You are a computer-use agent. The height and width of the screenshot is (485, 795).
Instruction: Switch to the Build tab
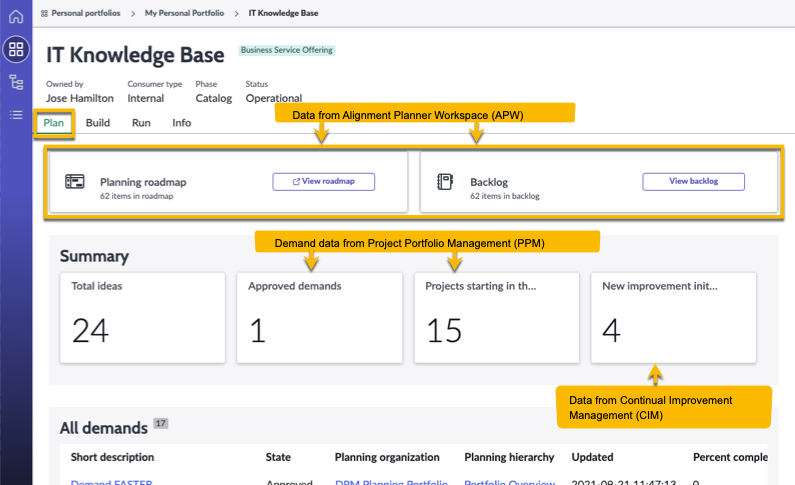(98, 123)
